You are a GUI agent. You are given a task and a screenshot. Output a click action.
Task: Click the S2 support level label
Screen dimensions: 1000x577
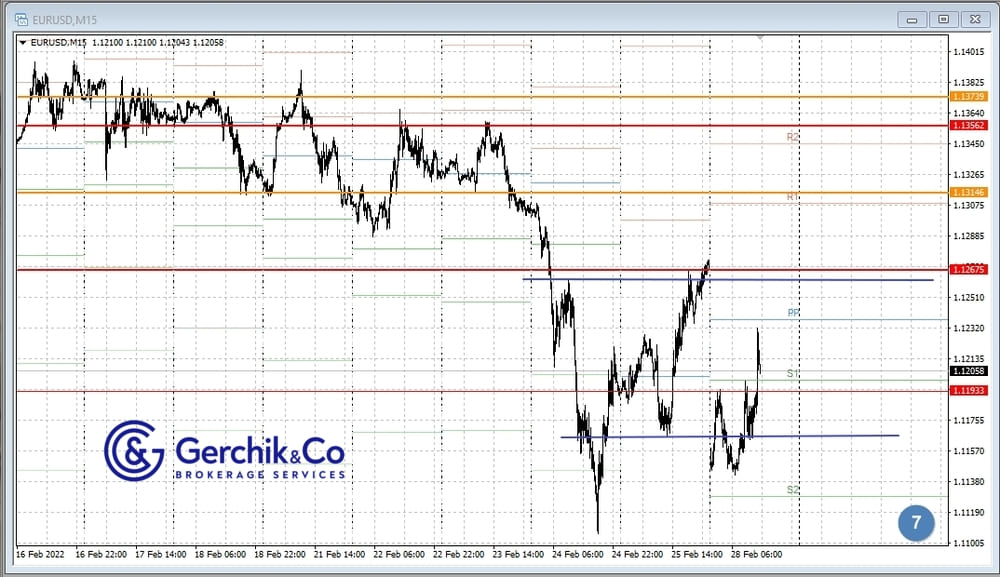pyautogui.click(x=793, y=490)
